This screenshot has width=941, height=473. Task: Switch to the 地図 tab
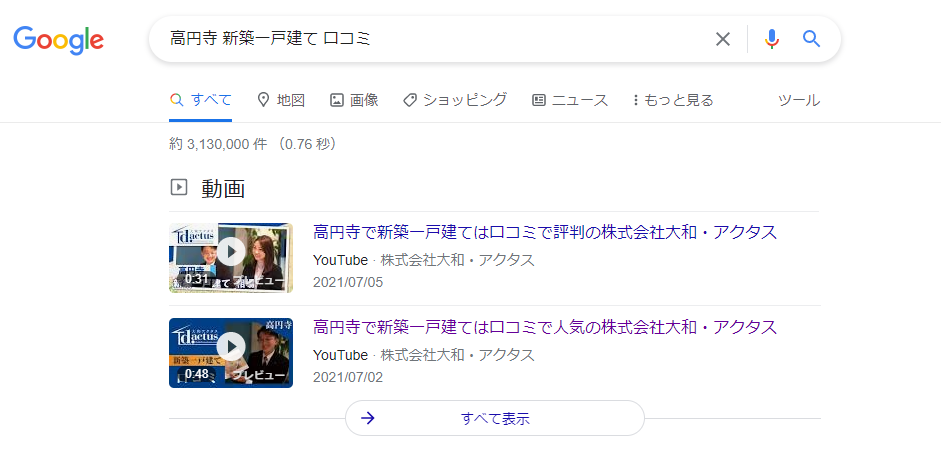(x=281, y=100)
